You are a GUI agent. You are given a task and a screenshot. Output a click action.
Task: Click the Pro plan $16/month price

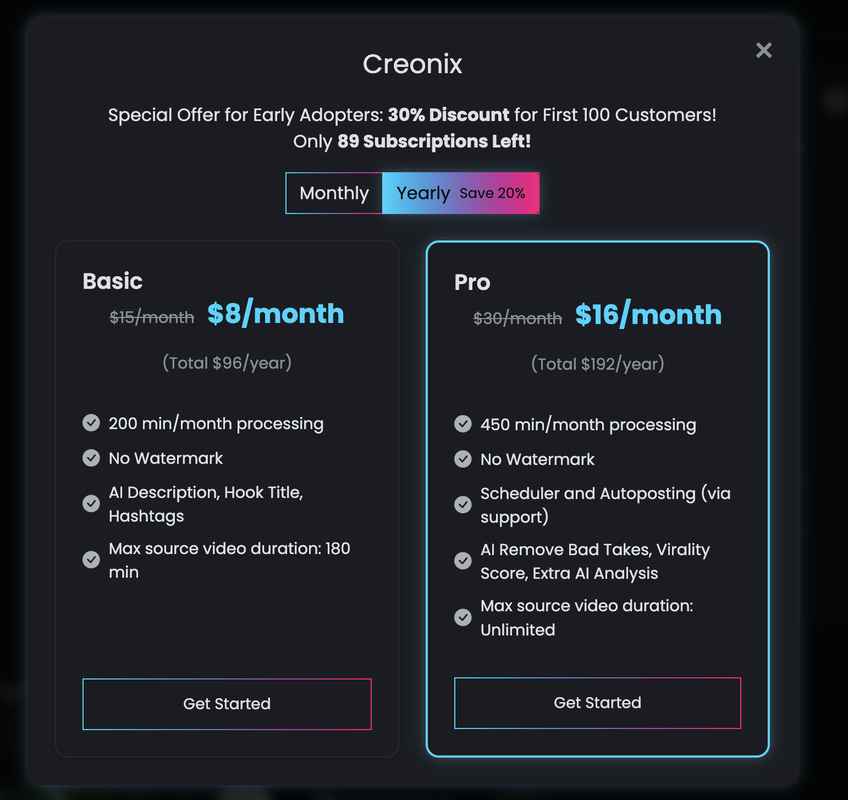pyautogui.click(x=648, y=315)
